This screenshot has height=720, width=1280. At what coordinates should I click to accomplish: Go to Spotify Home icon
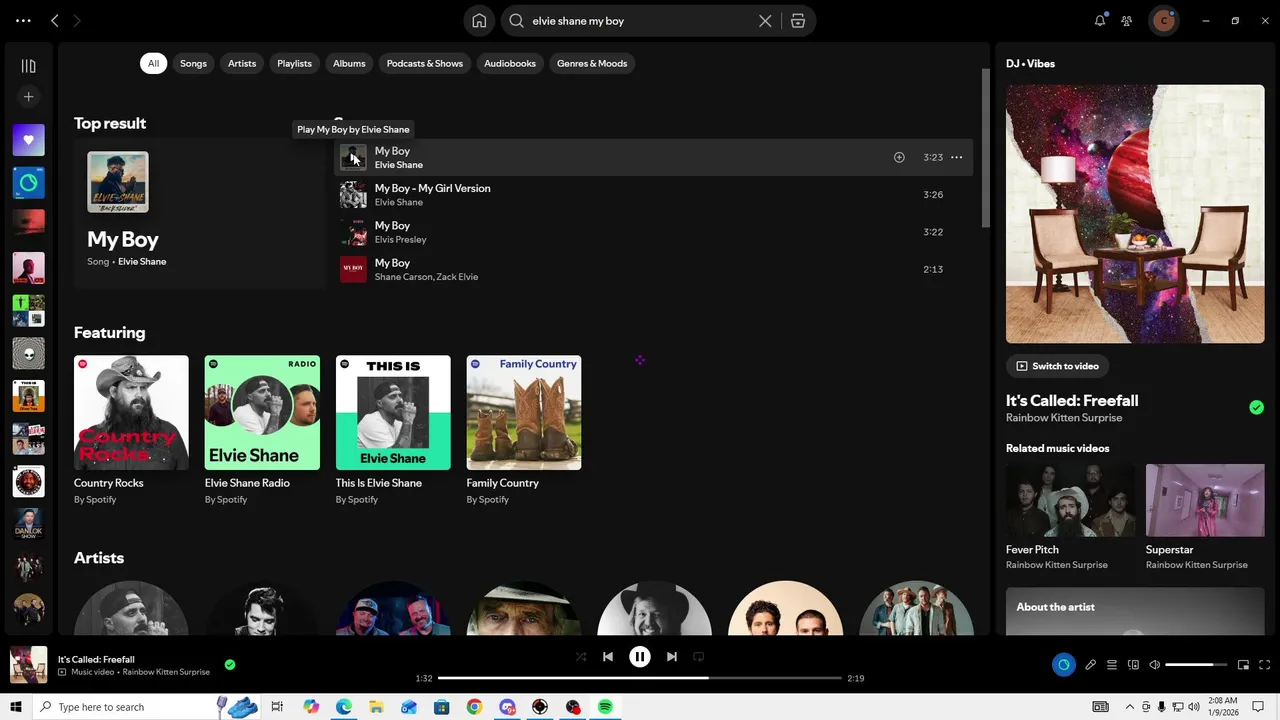tap(480, 21)
